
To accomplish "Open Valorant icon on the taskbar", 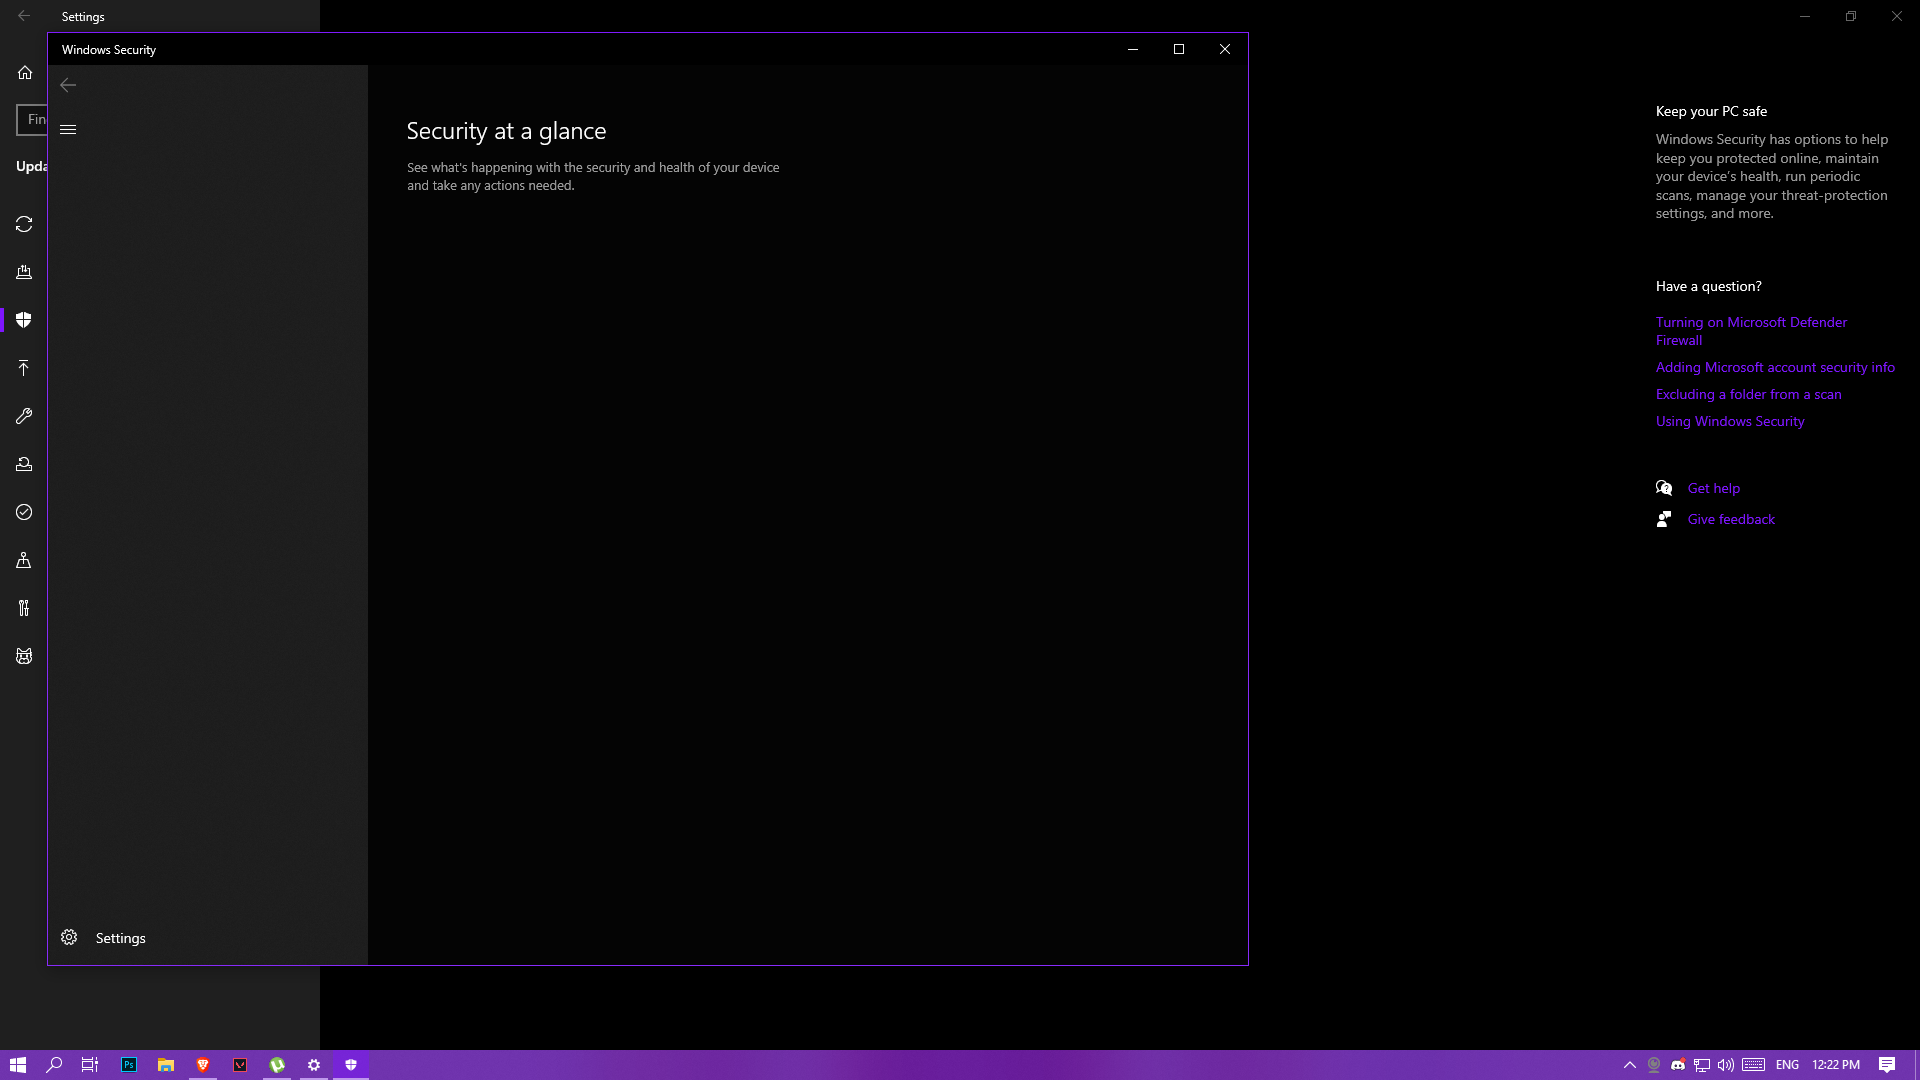I will click(x=240, y=1065).
